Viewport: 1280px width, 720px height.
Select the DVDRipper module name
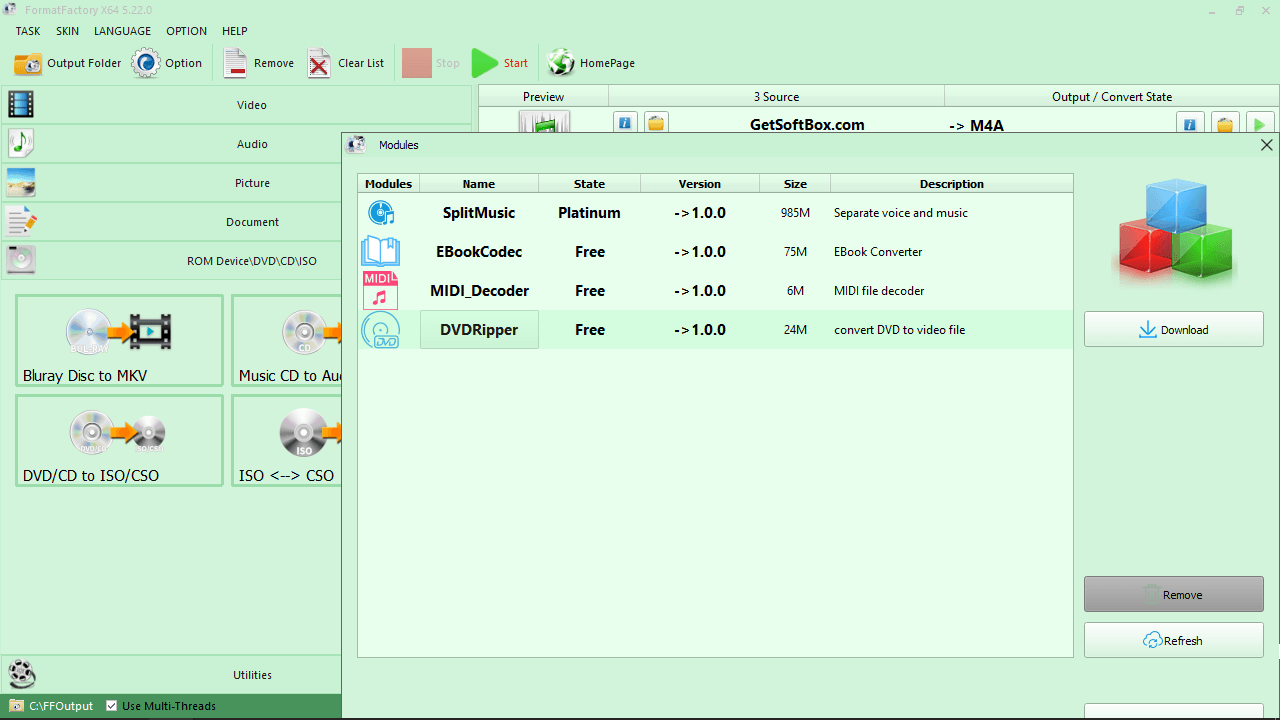[x=479, y=330]
